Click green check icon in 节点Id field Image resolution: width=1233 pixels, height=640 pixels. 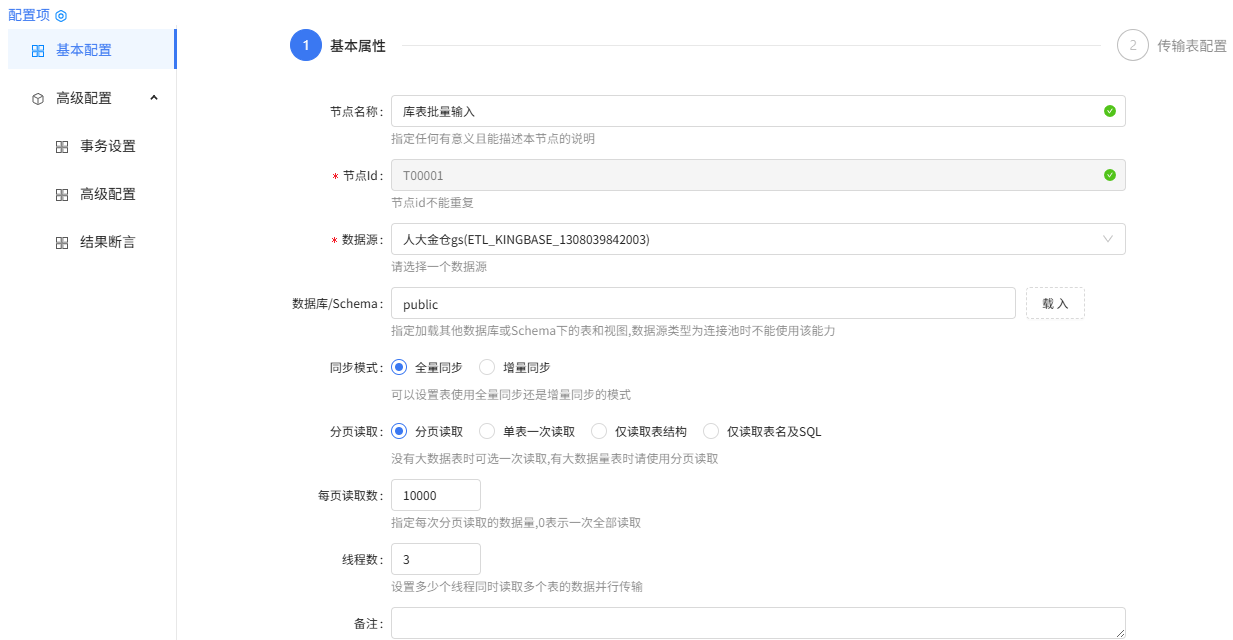coord(1109,175)
